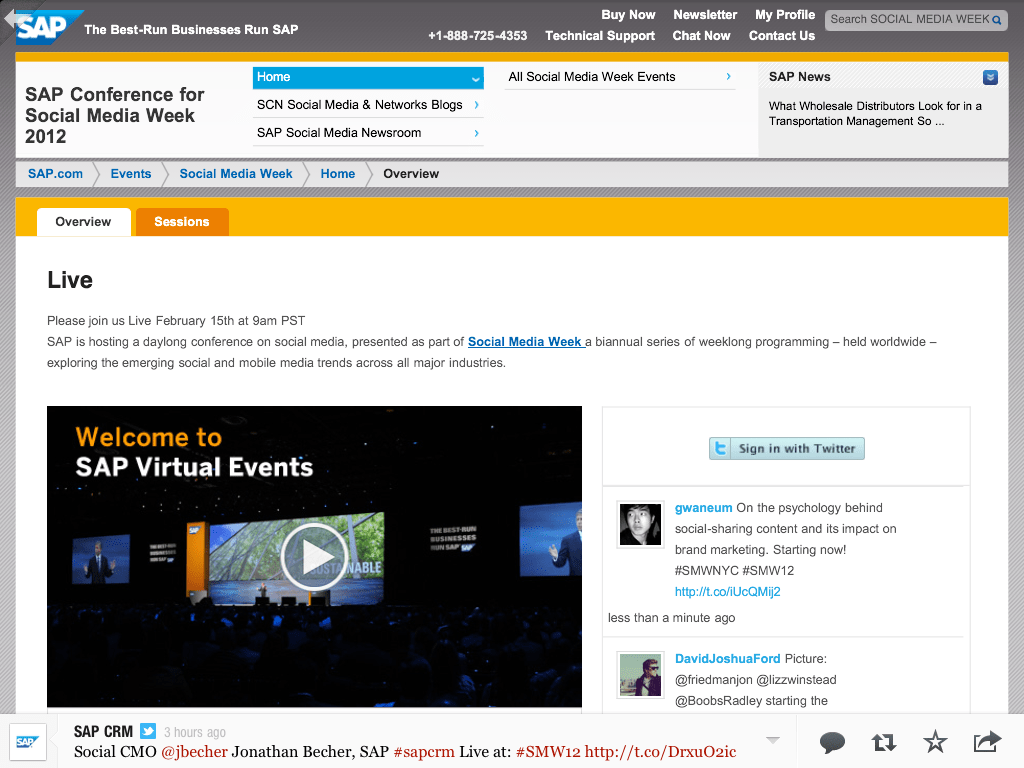The width and height of the screenshot is (1024, 768).
Task: Favorite the tweet with star icon
Action: pos(935,742)
